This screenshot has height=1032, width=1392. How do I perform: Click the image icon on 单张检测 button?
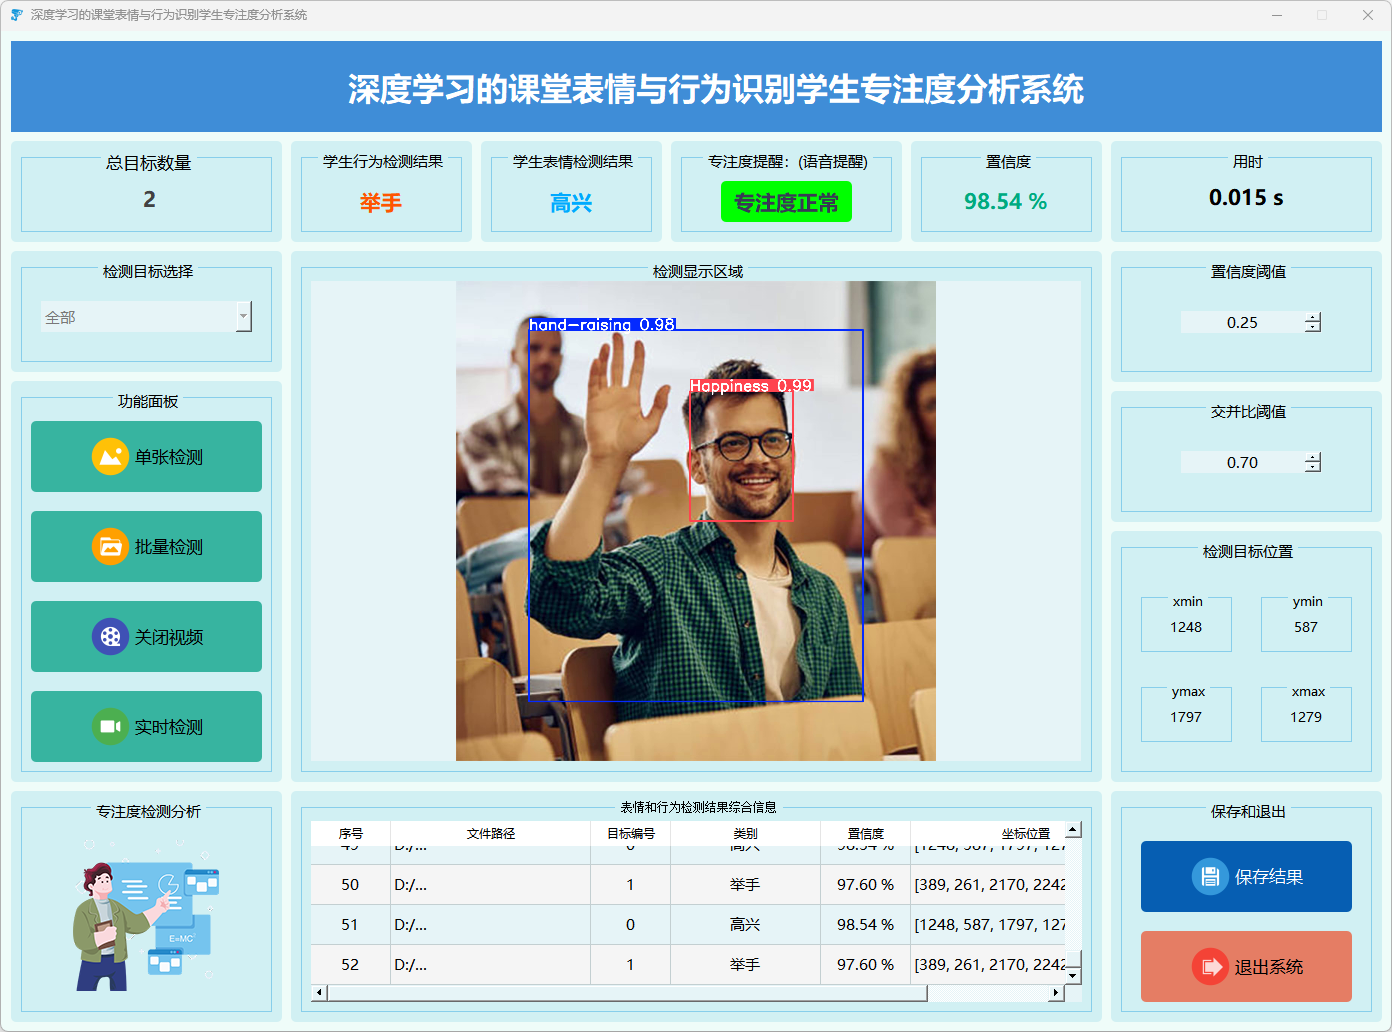110,457
